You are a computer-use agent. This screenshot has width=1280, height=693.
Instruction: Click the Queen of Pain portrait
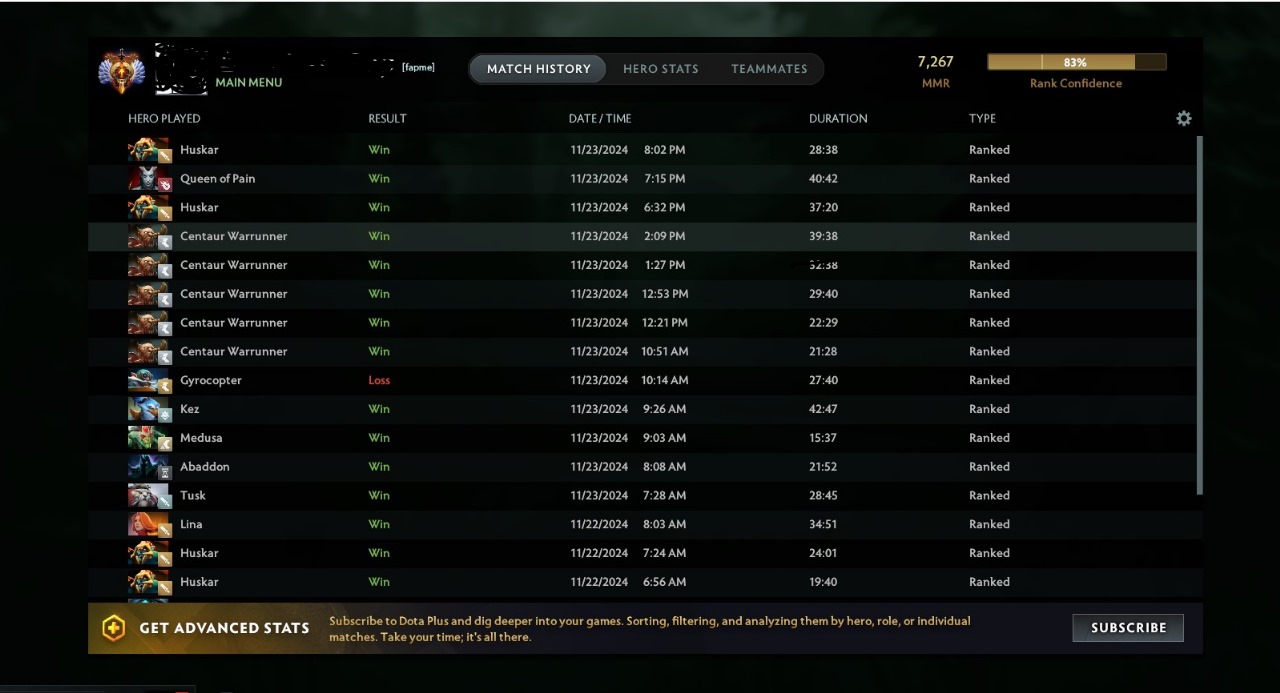coord(149,178)
